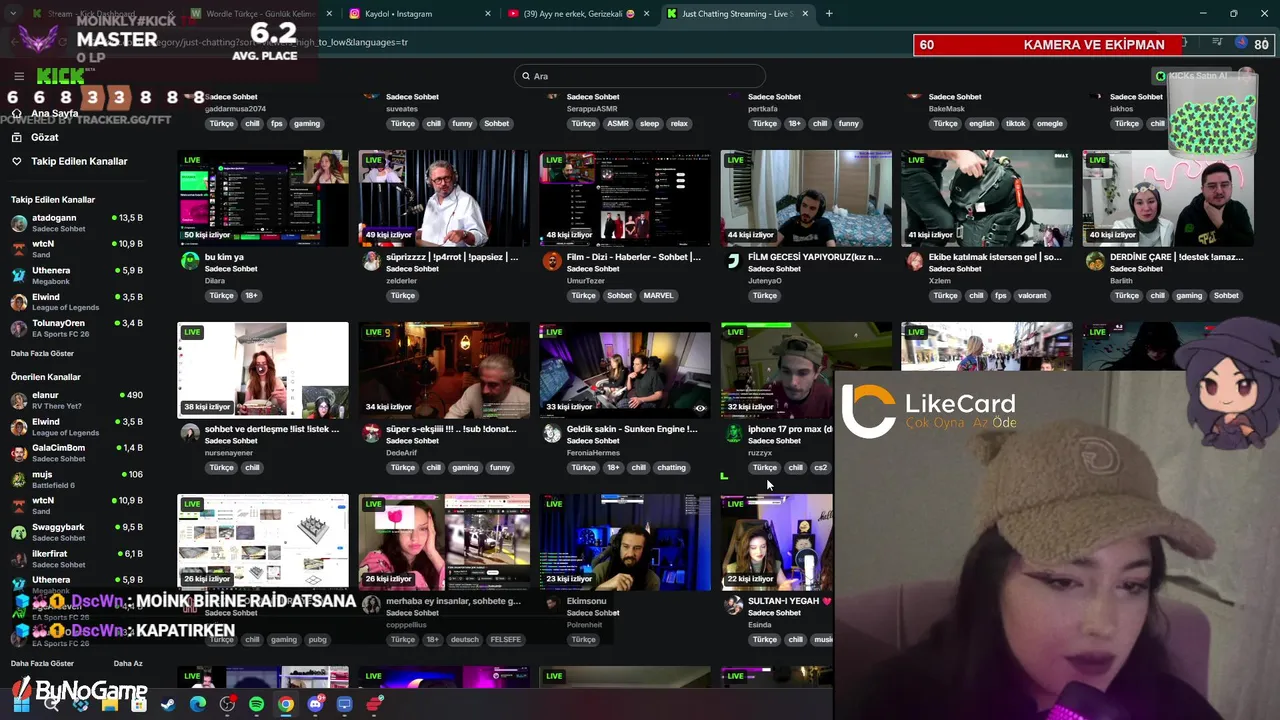Click stream title 'Ekibe katılmak istersen gel'

pos(995,257)
